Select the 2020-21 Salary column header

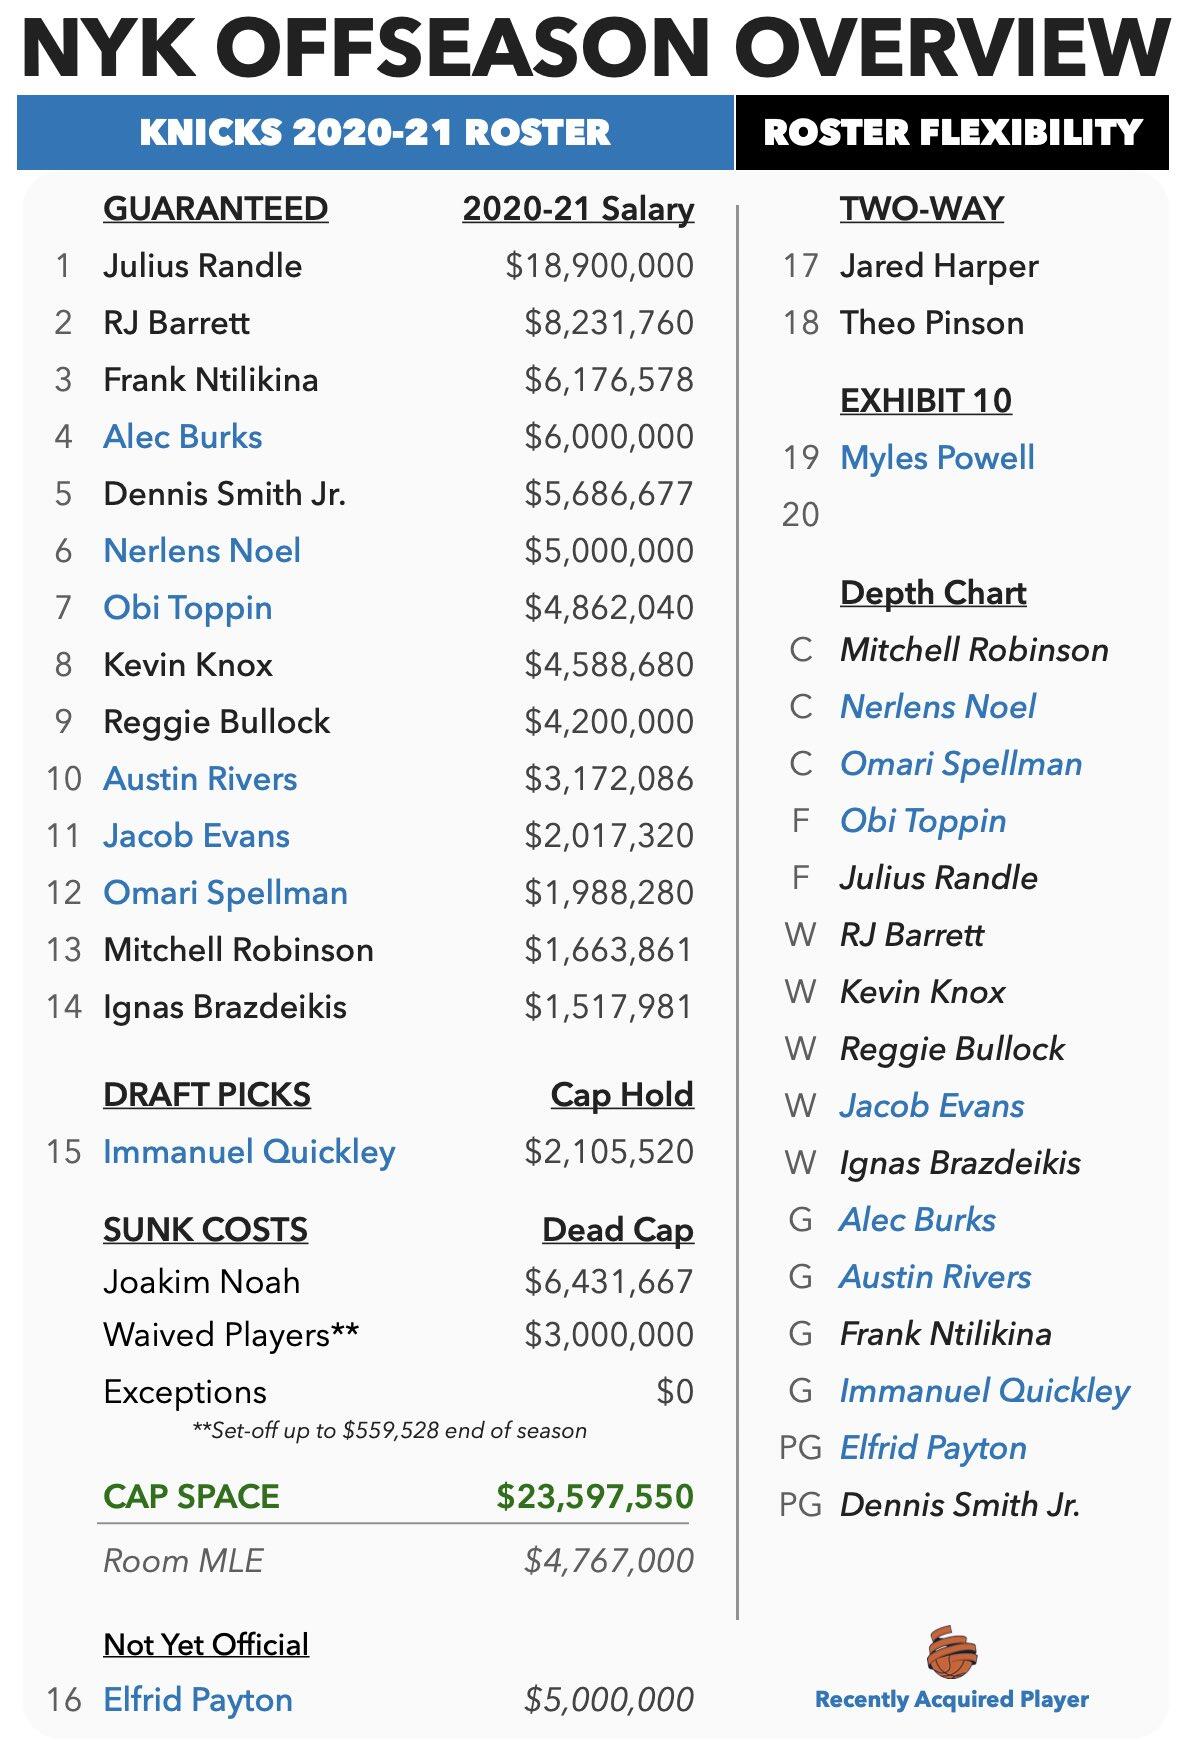coord(578,209)
